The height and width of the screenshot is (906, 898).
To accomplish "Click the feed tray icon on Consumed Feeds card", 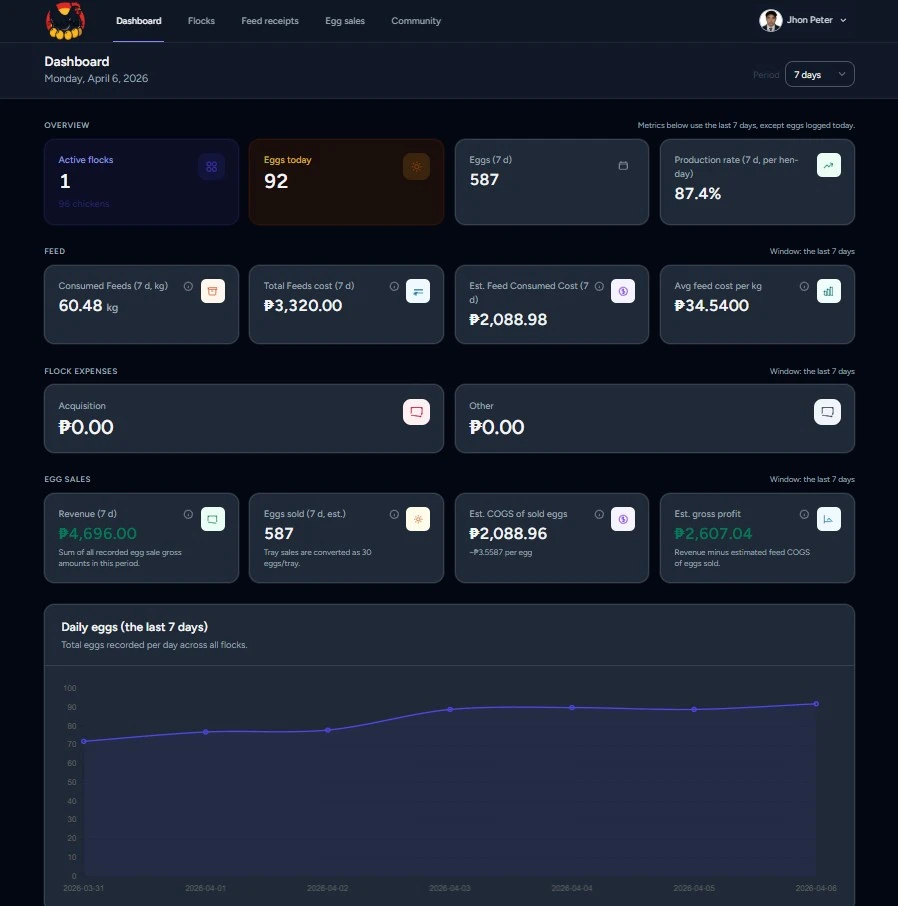I will click(211, 291).
